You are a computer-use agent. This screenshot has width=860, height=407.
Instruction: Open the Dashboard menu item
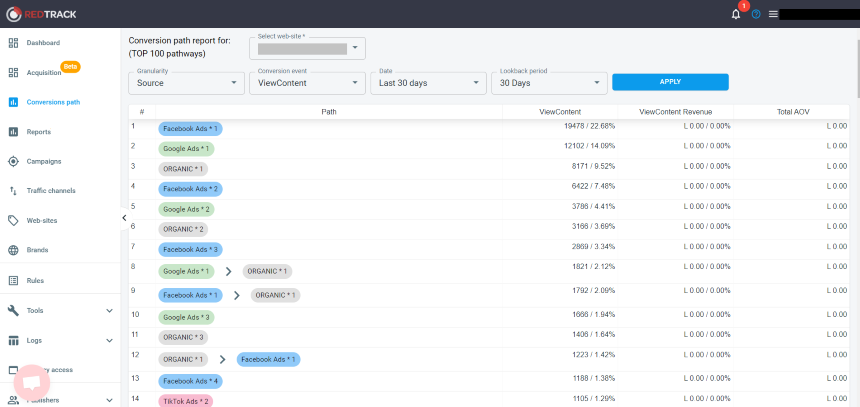(43, 43)
